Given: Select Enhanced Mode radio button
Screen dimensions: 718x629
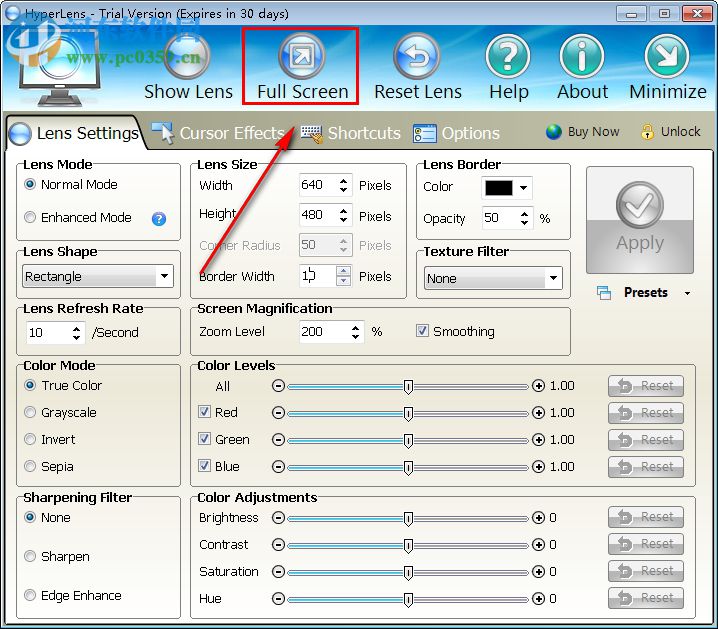Looking at the screenshot, I should pos(30,217).
